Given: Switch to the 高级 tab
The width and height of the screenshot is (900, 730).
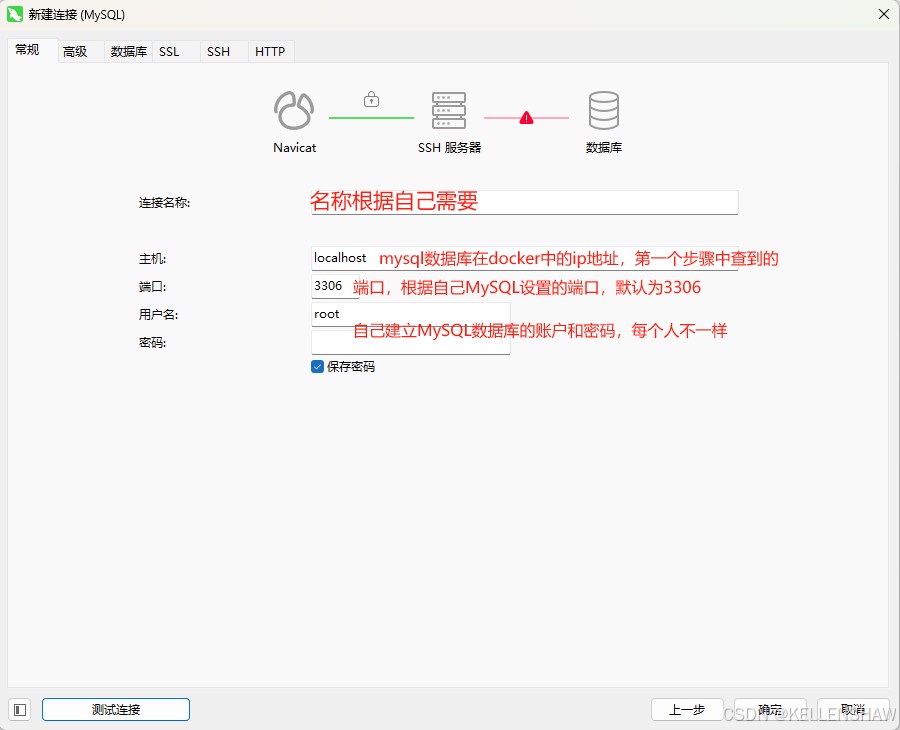Looking at the screenshot, I should (75, 51).
